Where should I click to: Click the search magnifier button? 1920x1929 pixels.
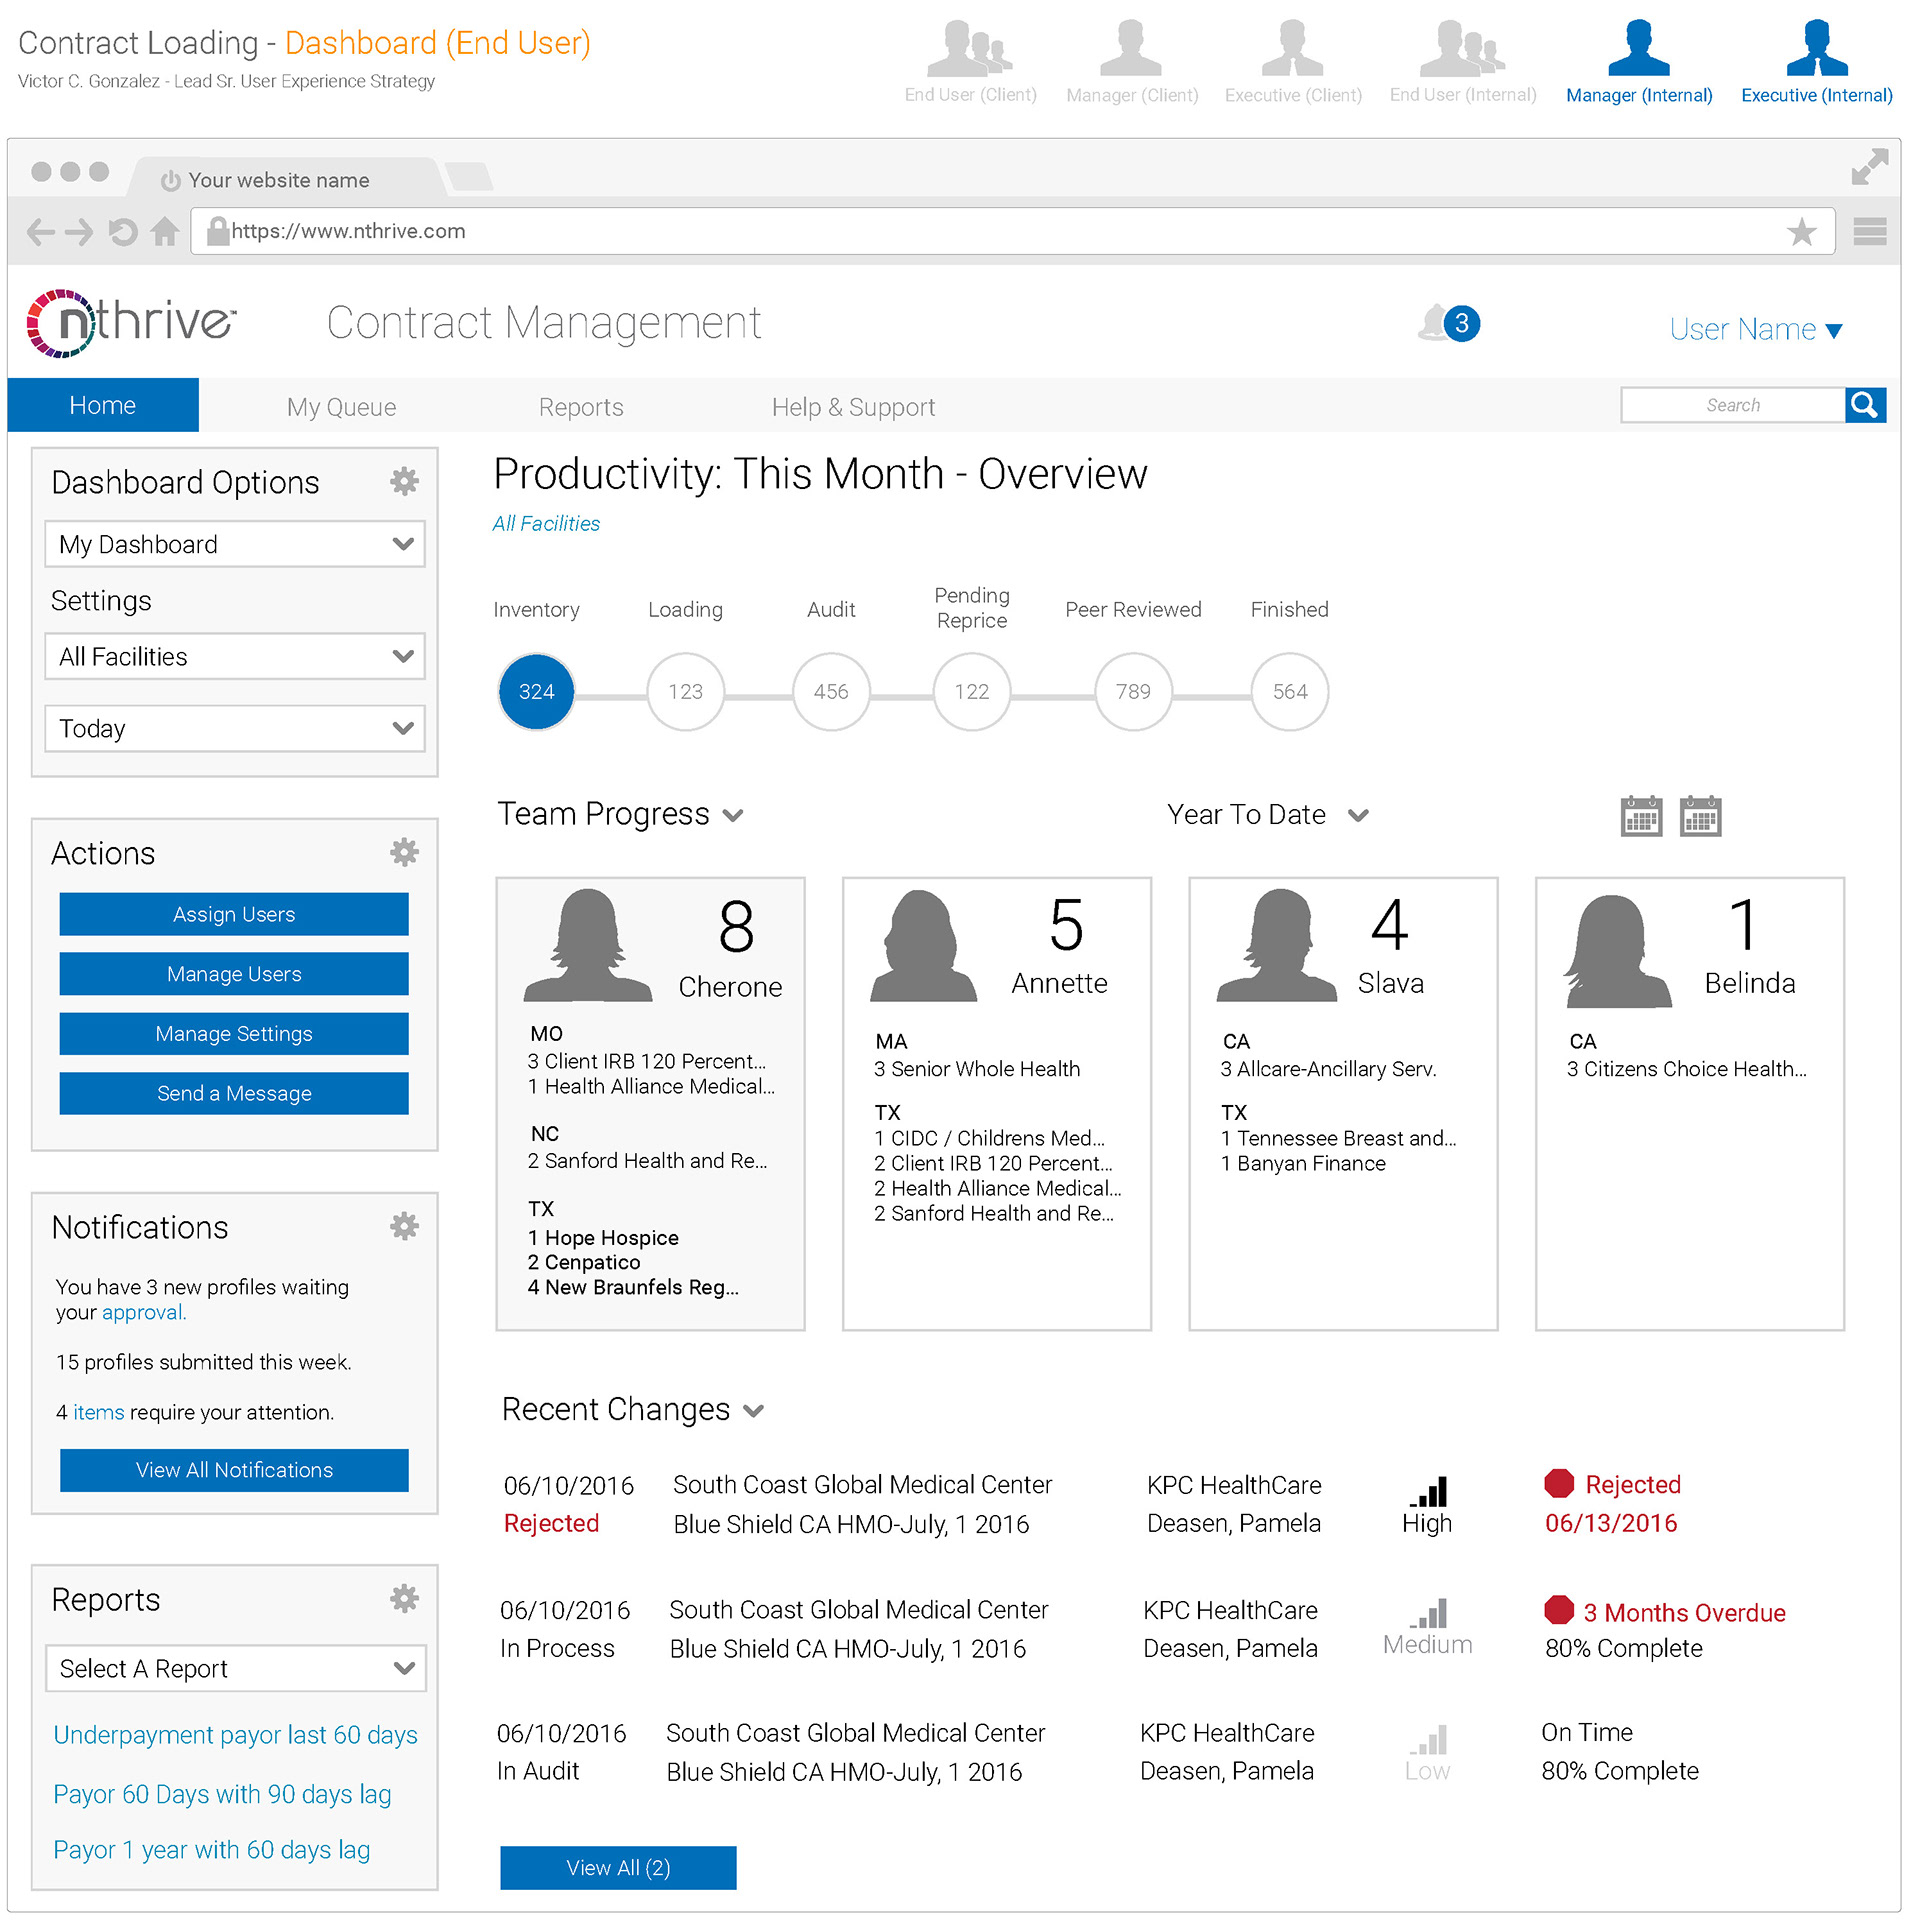[x=1864, y=405]
